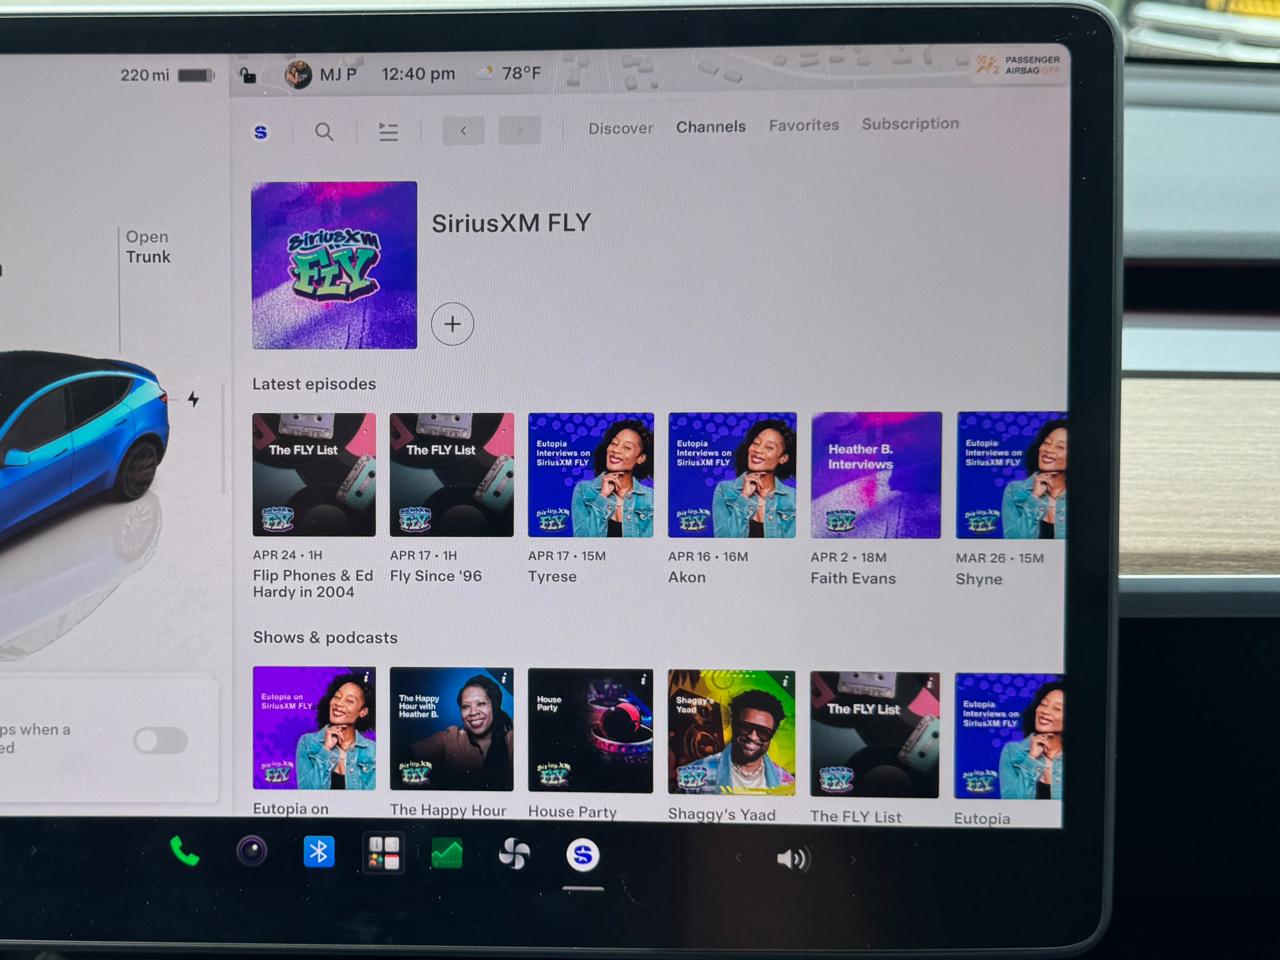Go forward with the right chevron button
1280x960 pixels.
tap(519, 130)
